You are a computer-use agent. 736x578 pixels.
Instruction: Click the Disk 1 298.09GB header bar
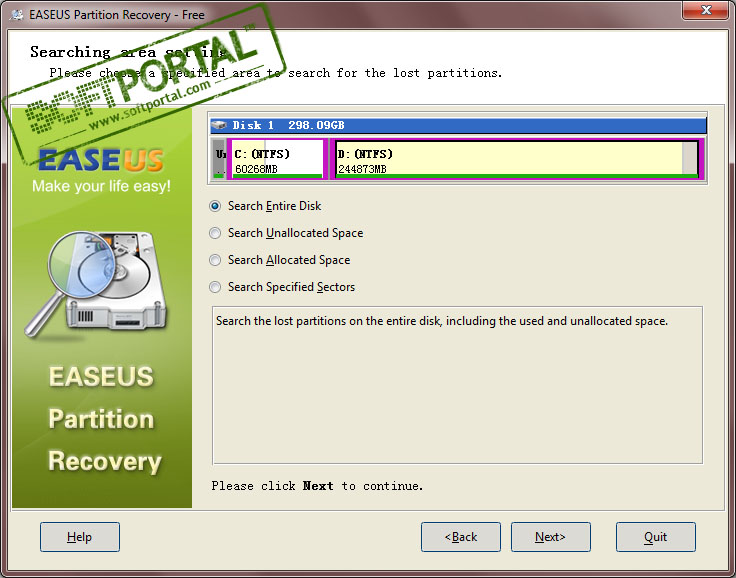pyautogui.click(x=459, y=125)
